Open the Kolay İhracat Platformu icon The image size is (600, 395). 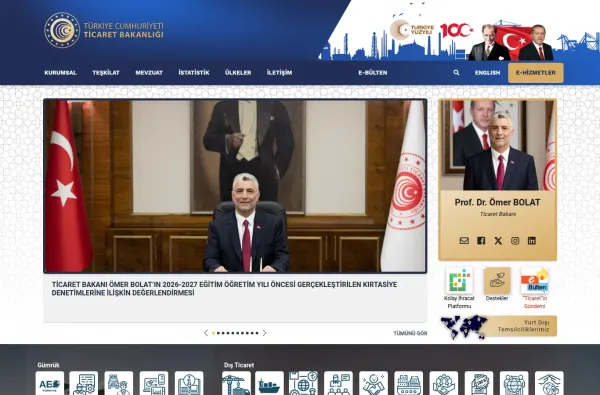point(459,281)
